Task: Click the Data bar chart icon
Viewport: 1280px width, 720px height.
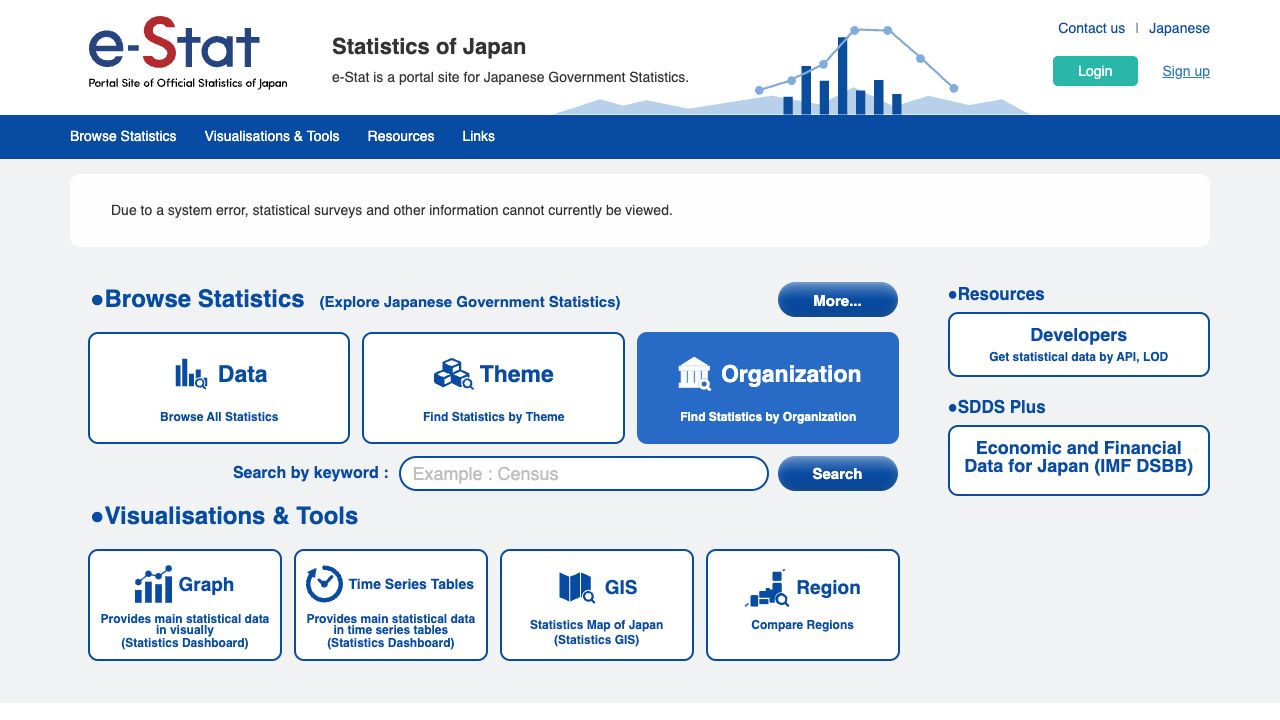Action: tap(190, 374)
